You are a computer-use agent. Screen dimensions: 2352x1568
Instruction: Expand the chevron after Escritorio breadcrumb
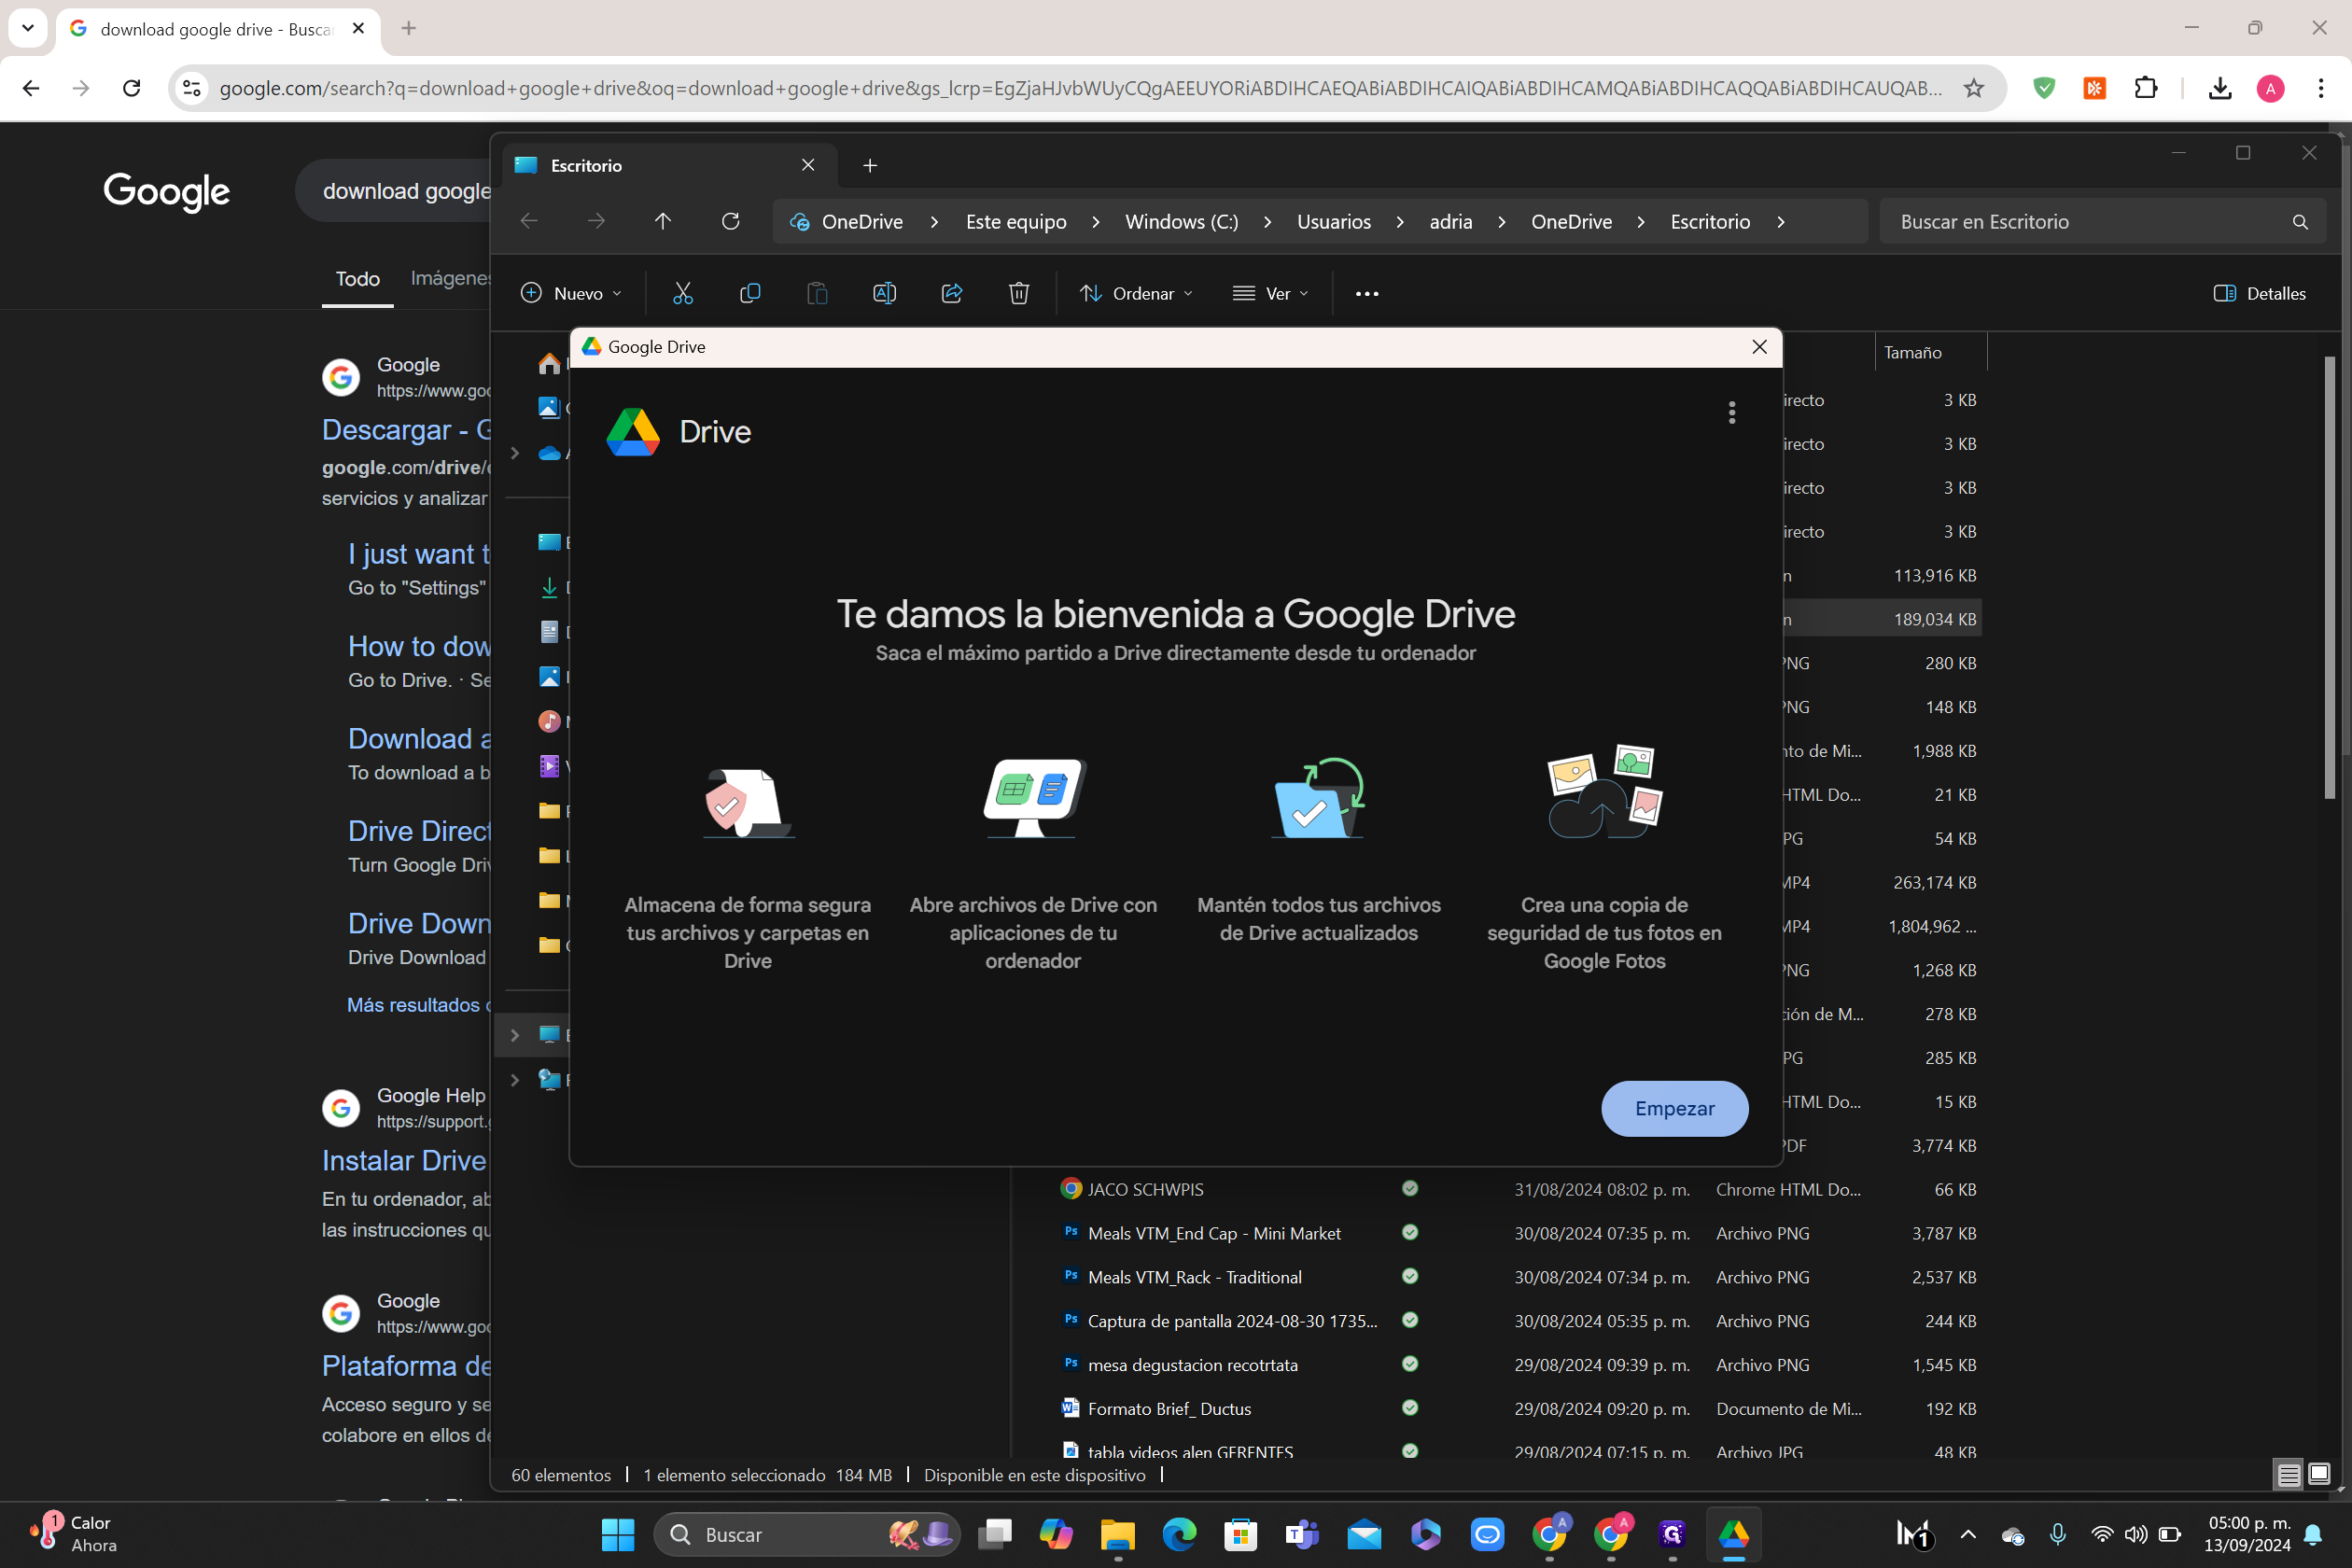coord(1780,221)
